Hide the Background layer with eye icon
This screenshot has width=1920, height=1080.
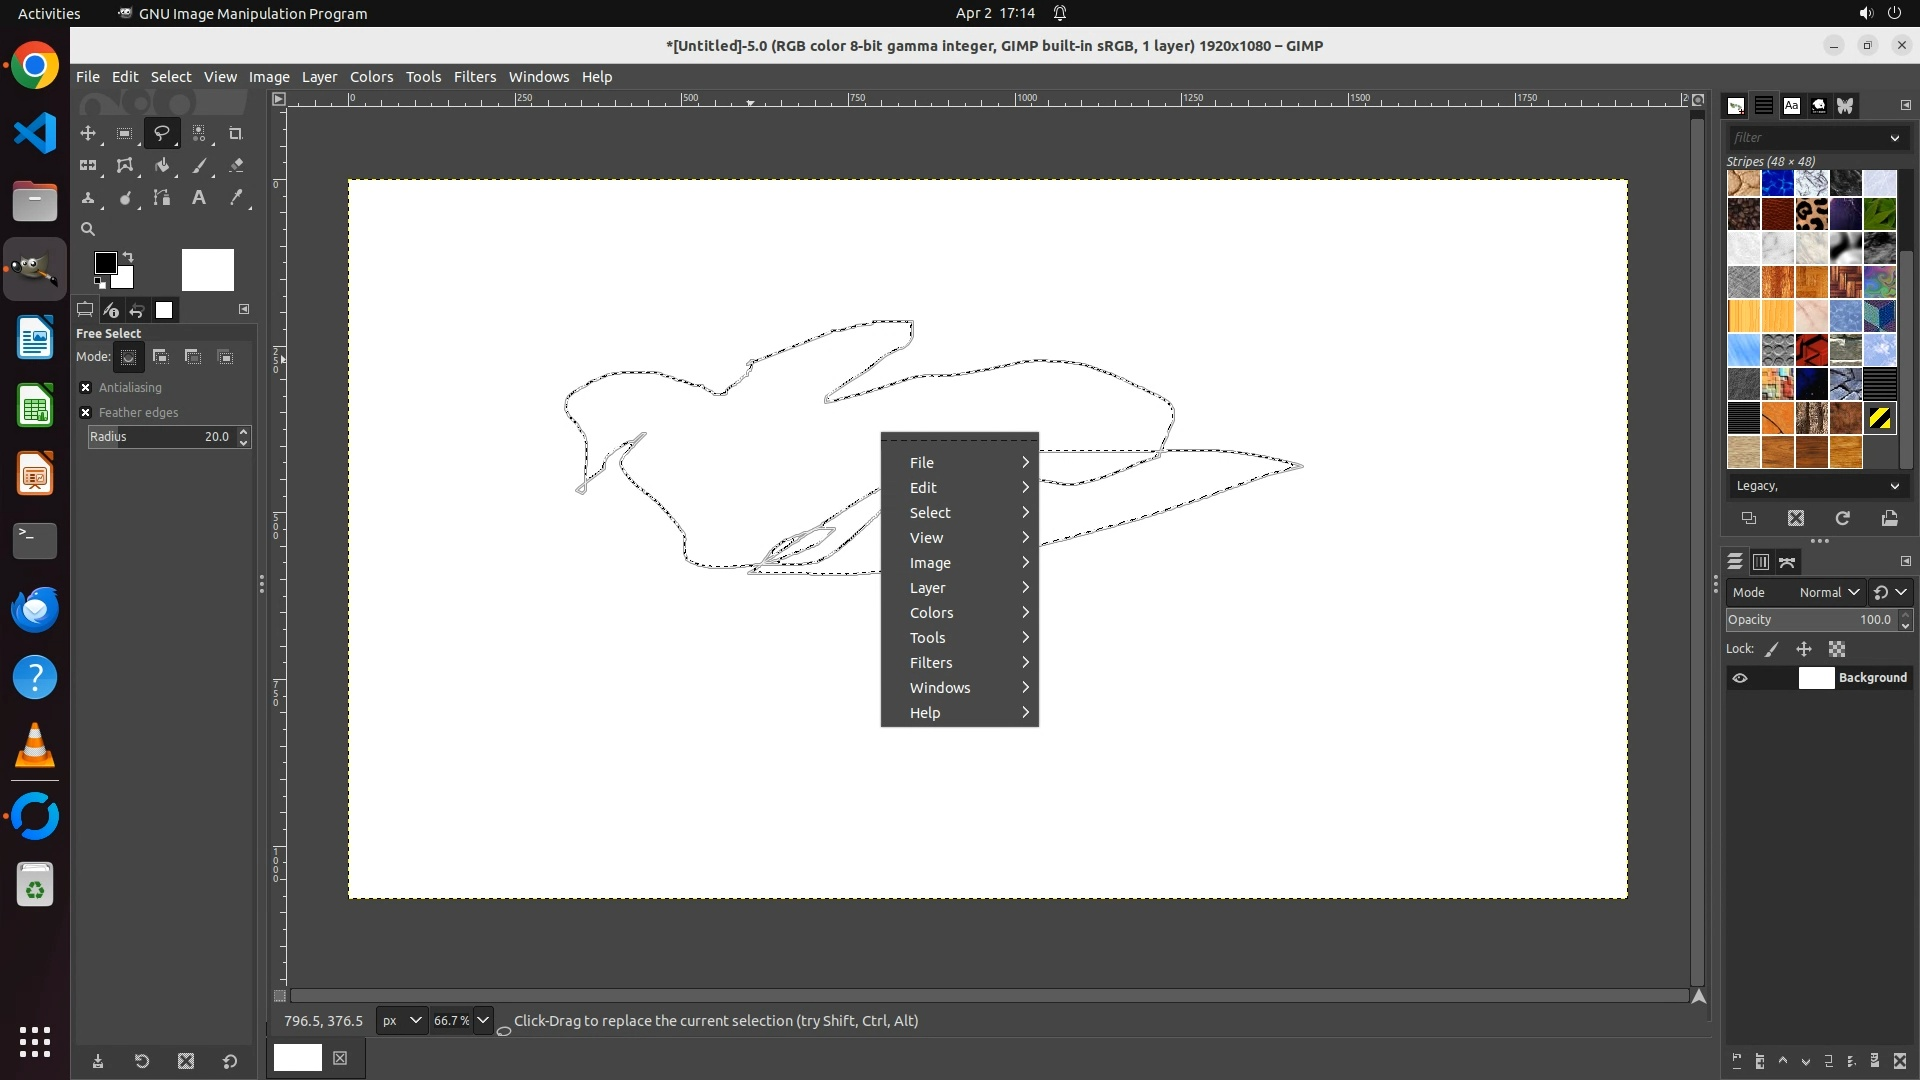(1740, 678)
